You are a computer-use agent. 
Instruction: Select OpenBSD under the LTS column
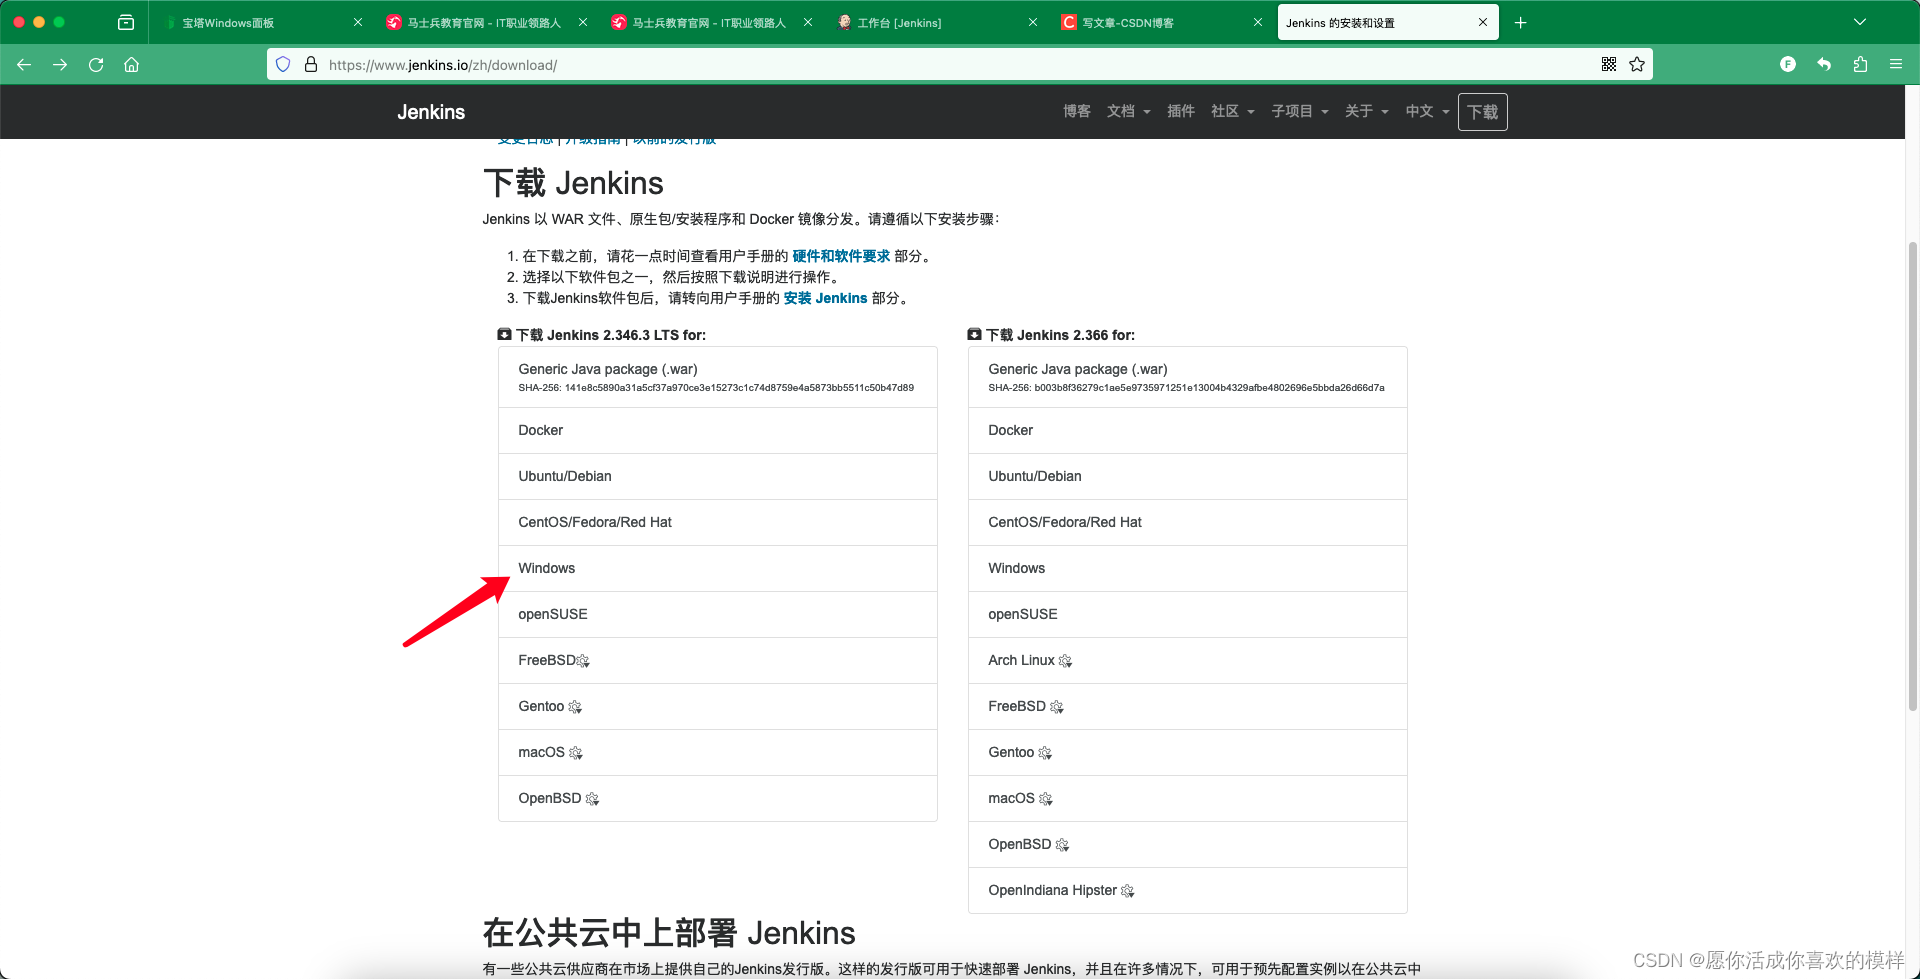[x=717, y=798]
